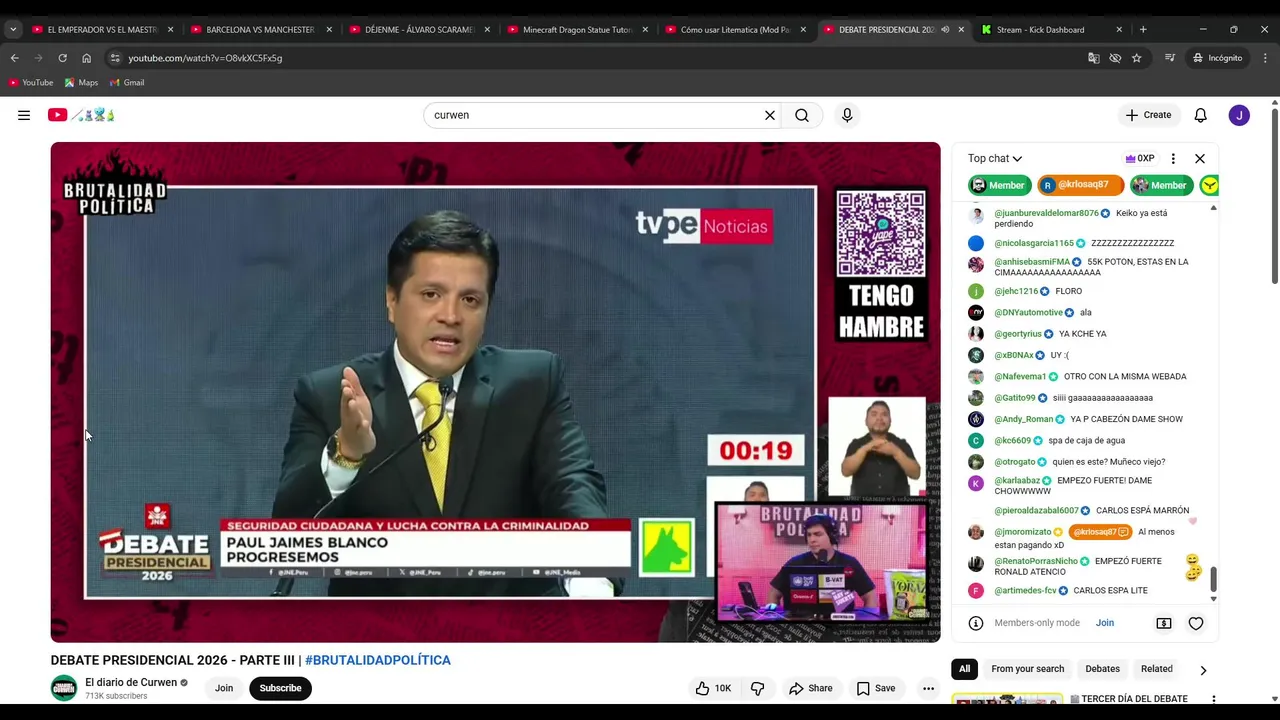Join El diario de Curwen channel

[x=224, y=688]
